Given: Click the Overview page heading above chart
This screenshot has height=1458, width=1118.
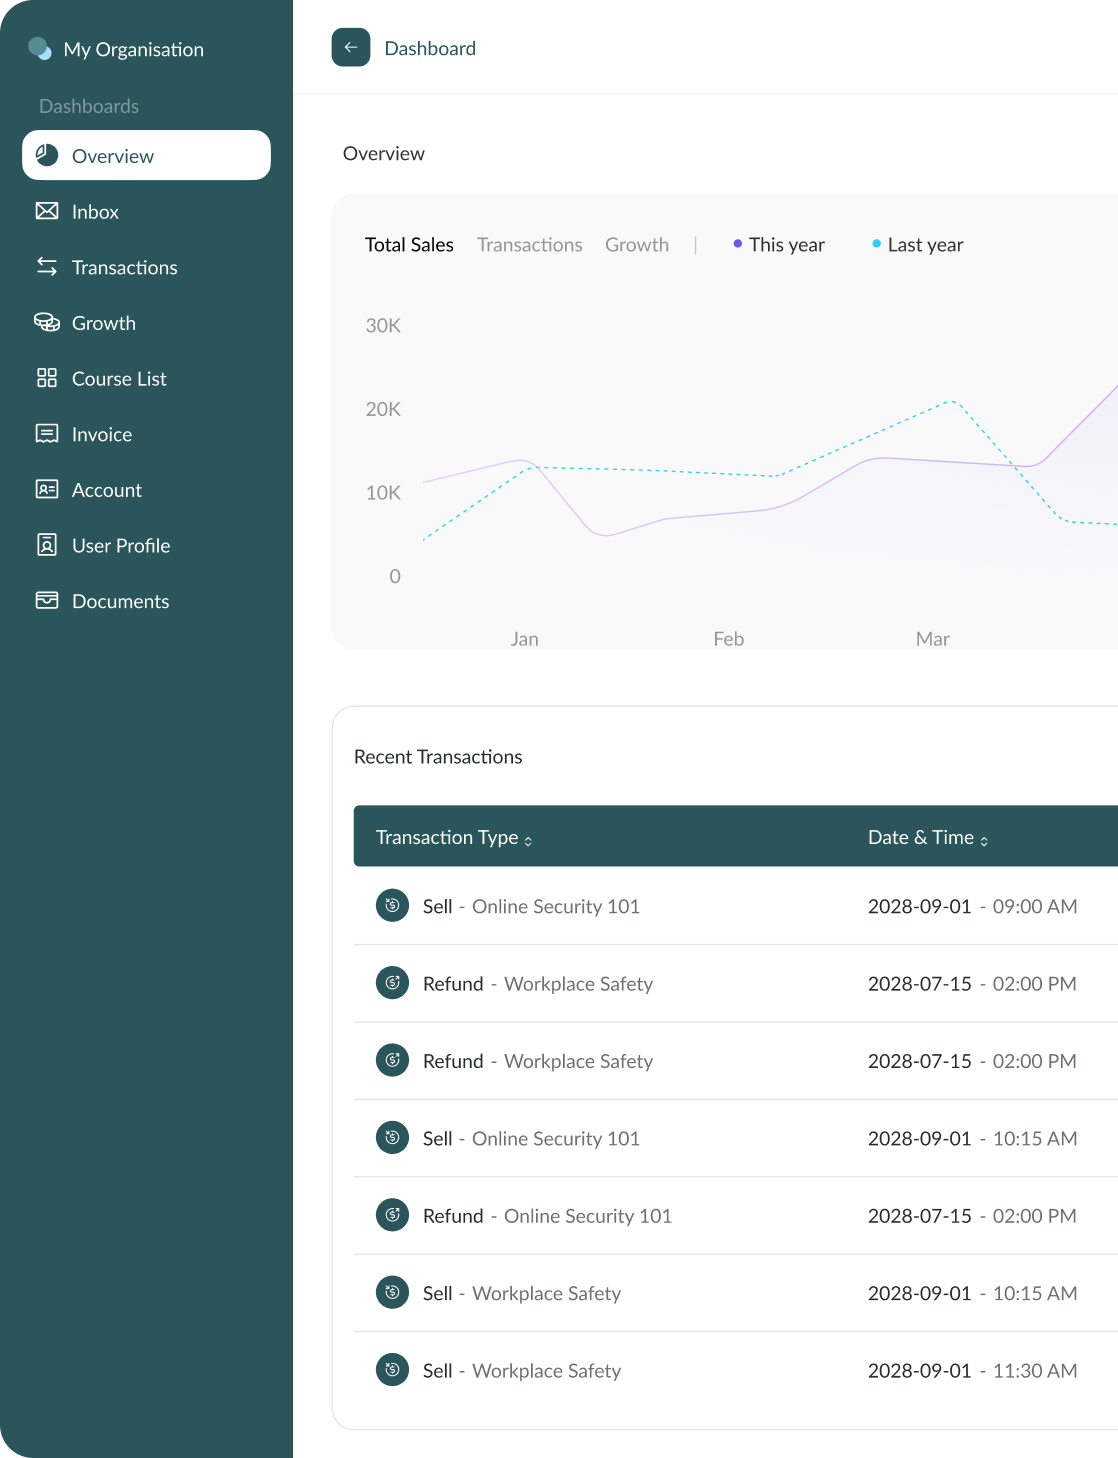Looking at the screenshot, I should (384, 153).
